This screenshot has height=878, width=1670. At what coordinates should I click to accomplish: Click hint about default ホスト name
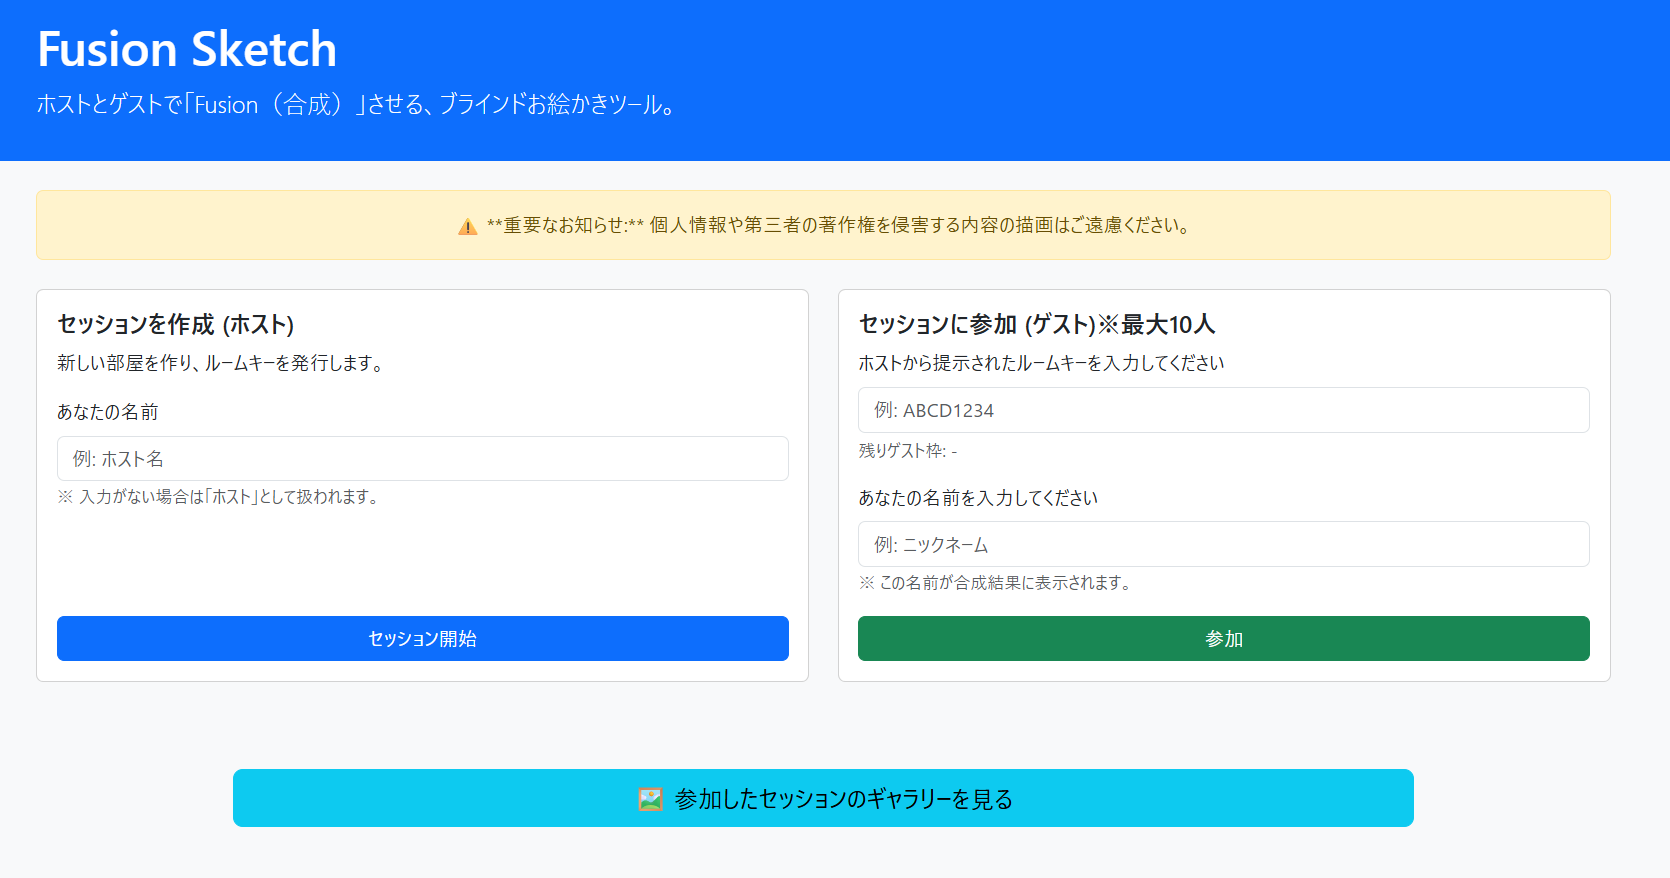click(x=220, y=497)
